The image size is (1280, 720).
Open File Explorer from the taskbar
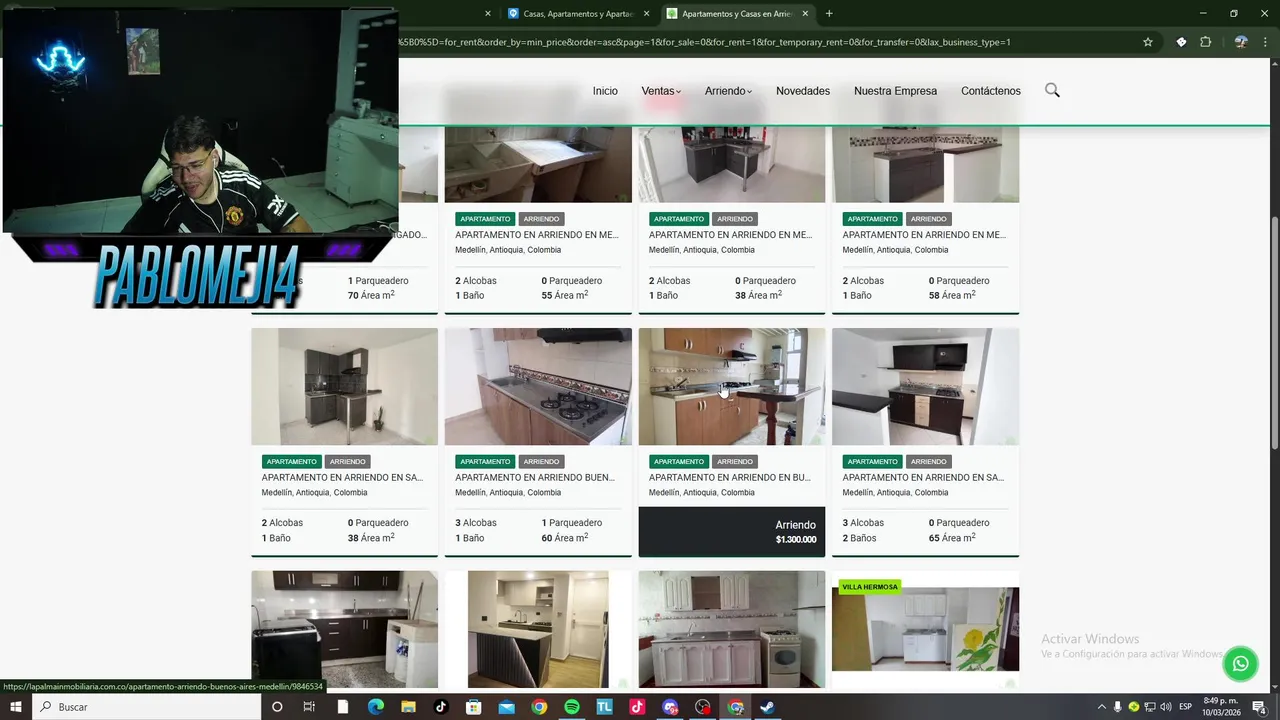[x=408, y=707]
